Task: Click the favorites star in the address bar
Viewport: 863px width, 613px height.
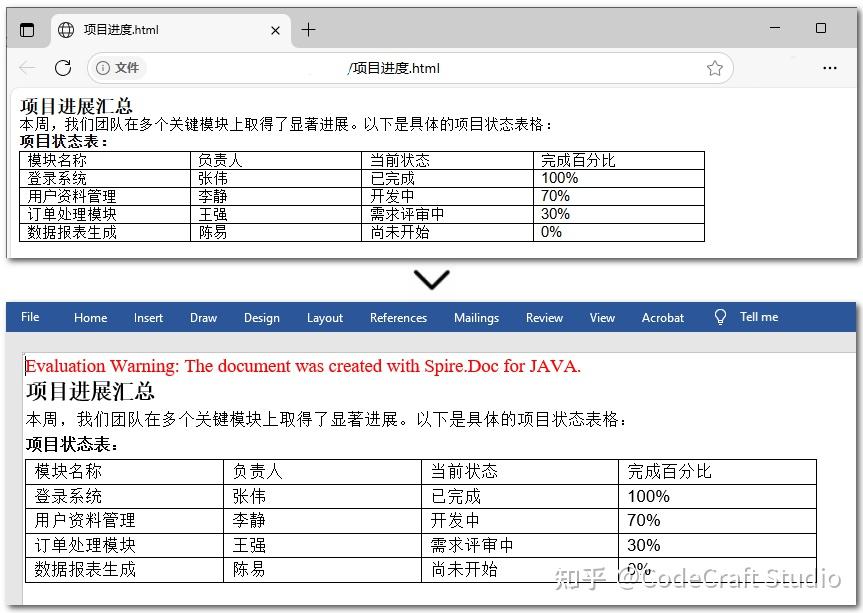Action: (x=714, y=68)
